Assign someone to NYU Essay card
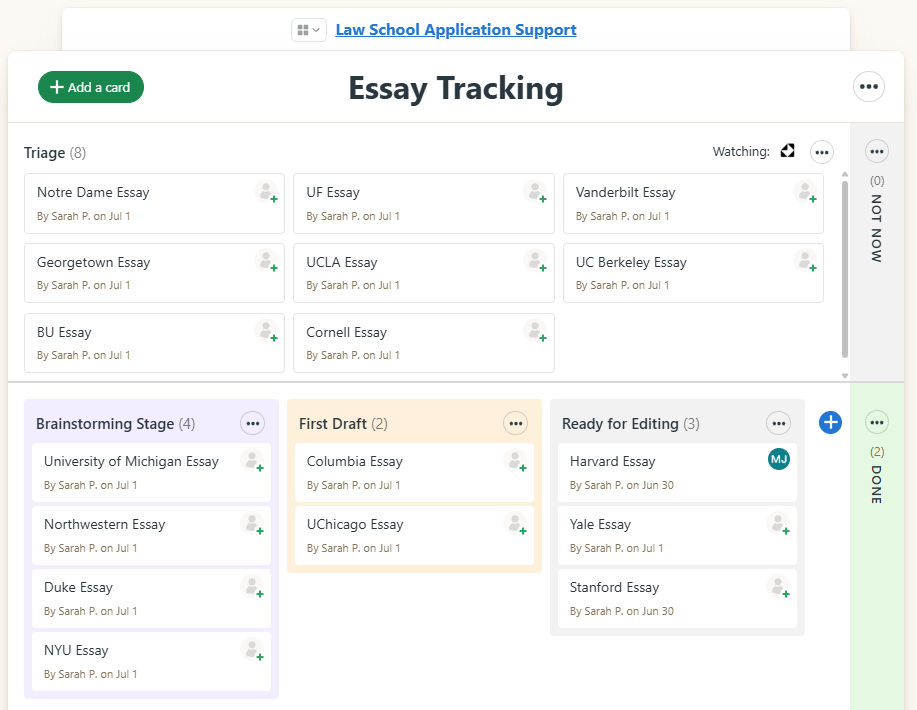This screenshot has height=710, width=917. 253,650
